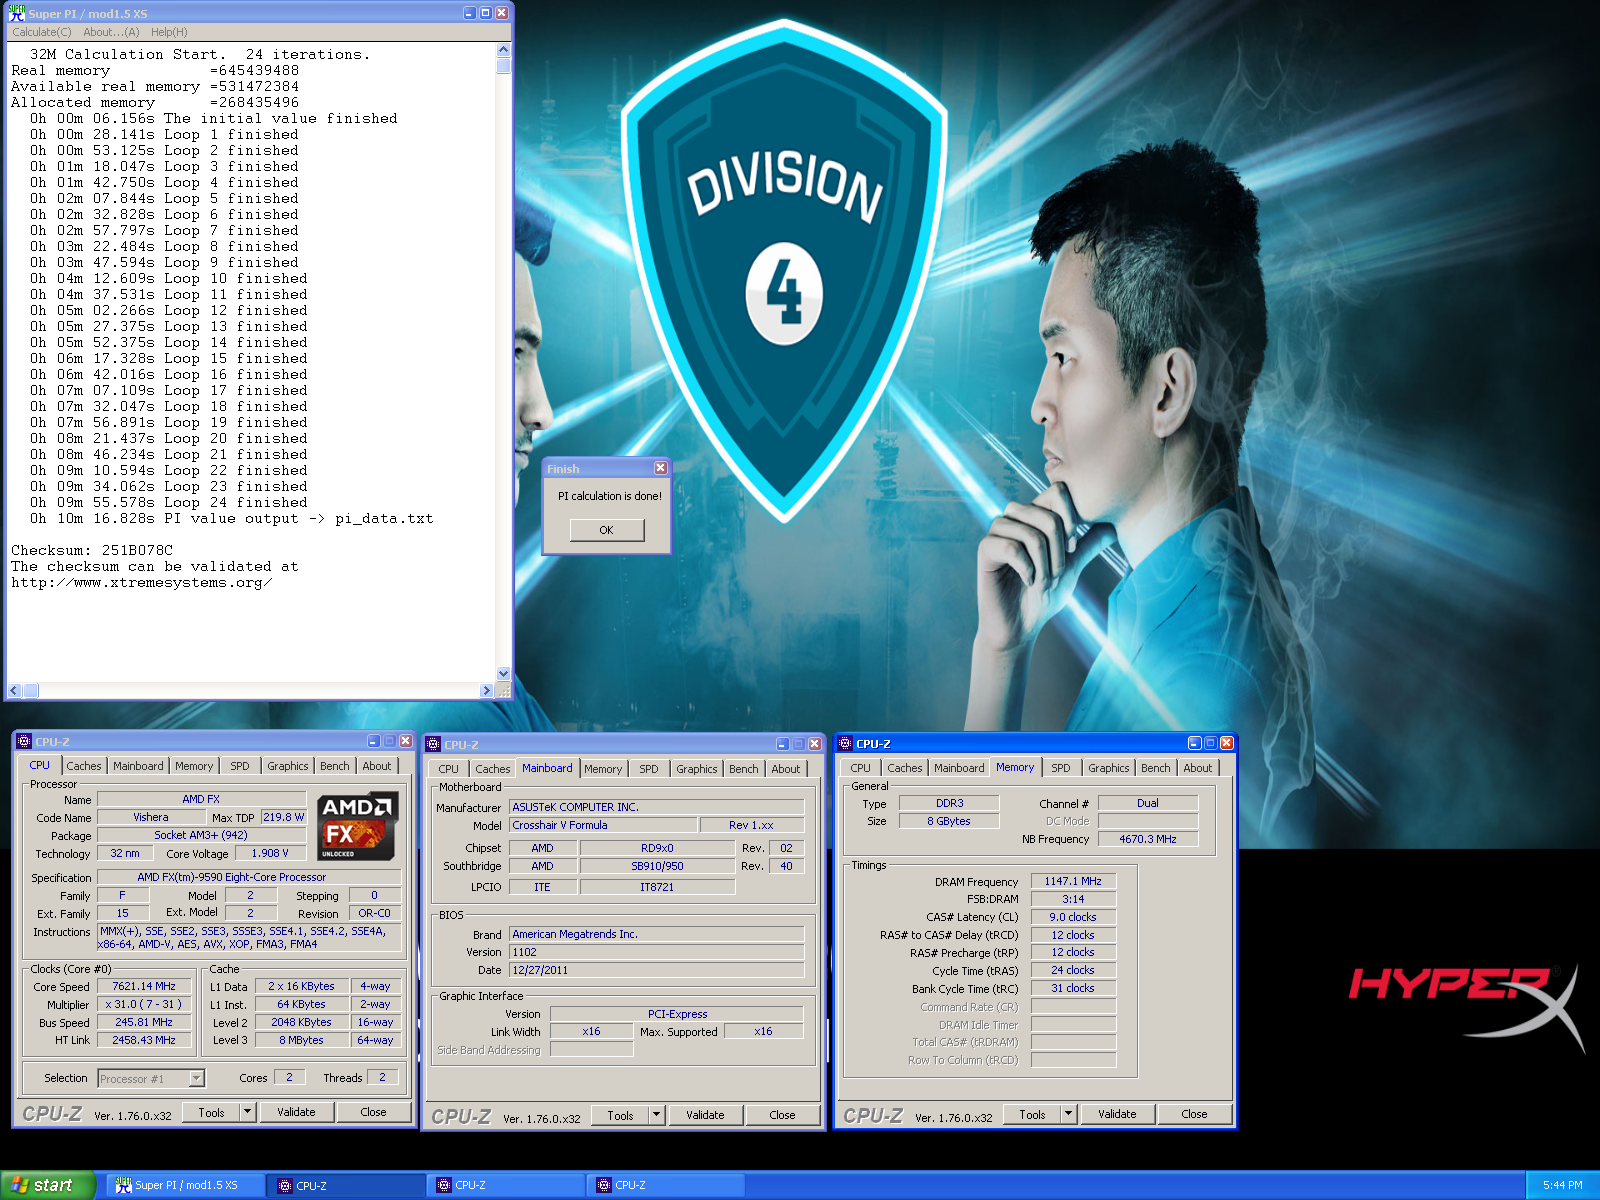Switch to Graphics tab in CPU window
The width and height of the screenshot is (1600, 1200).
[x=288, y=766]
